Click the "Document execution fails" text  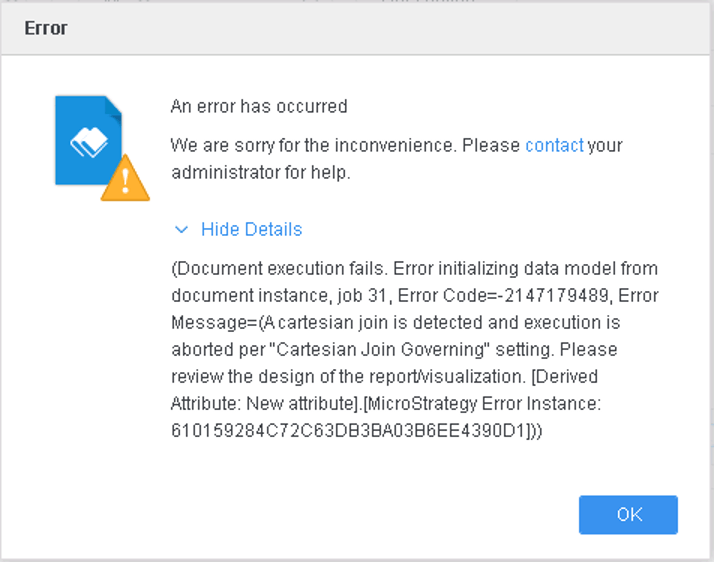(x=278, y=269)
